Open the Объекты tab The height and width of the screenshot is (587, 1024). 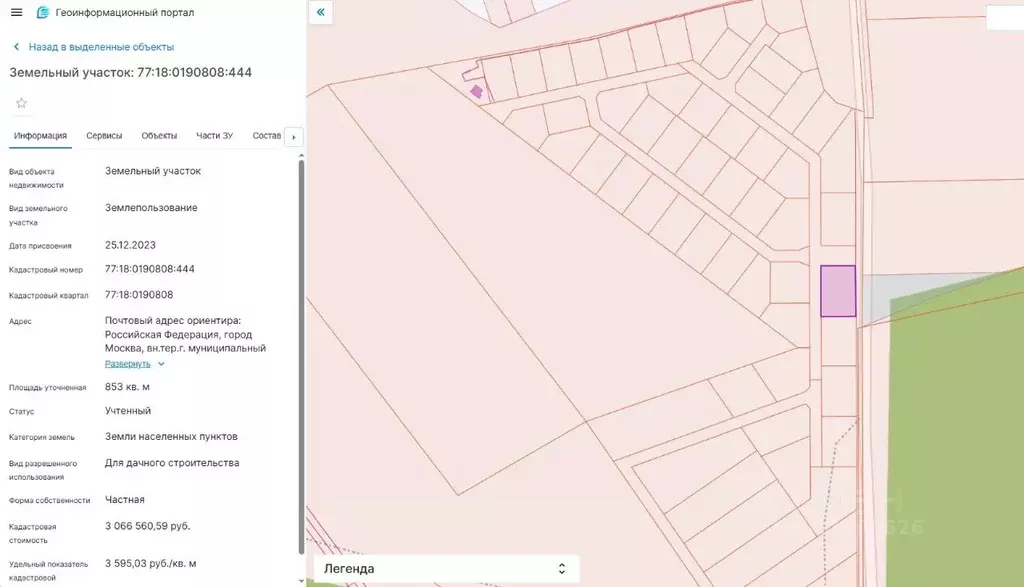(159, 136)
